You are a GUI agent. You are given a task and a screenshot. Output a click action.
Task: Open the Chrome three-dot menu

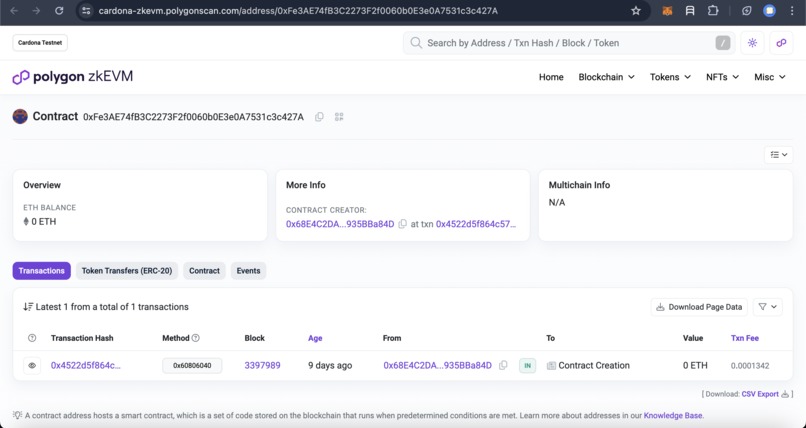[792, 10]
